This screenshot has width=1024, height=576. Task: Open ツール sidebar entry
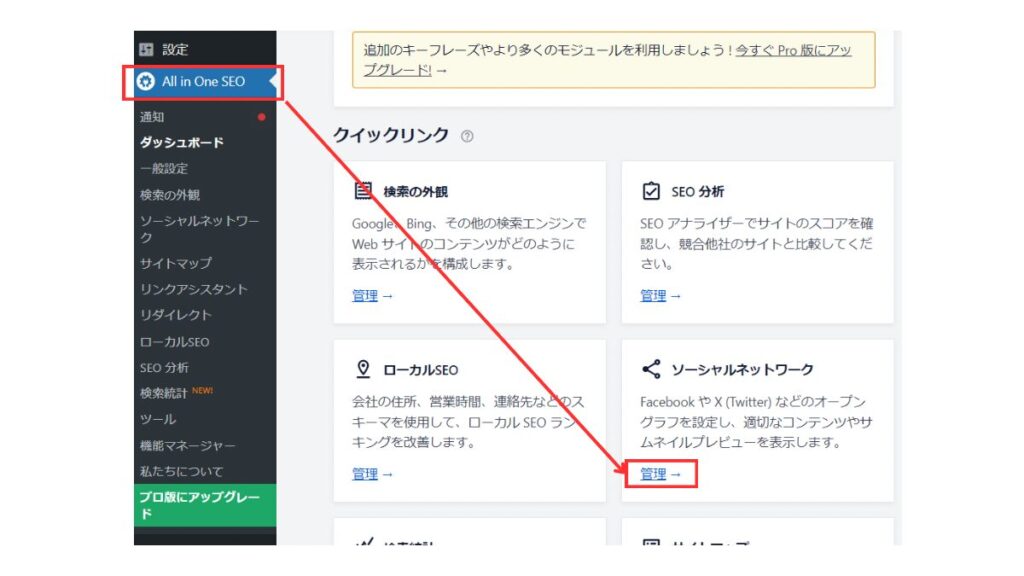(x=158, y=419)
